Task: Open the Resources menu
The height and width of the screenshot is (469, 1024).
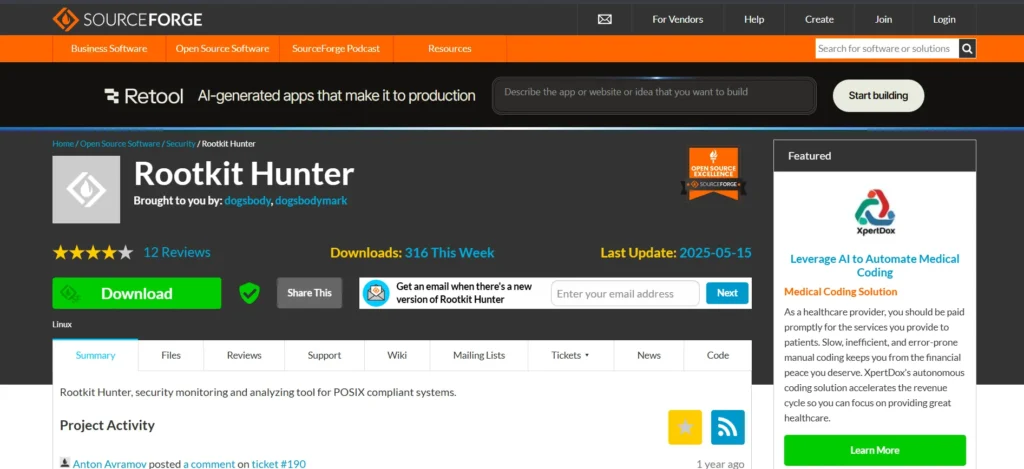Action: point(449,48)
